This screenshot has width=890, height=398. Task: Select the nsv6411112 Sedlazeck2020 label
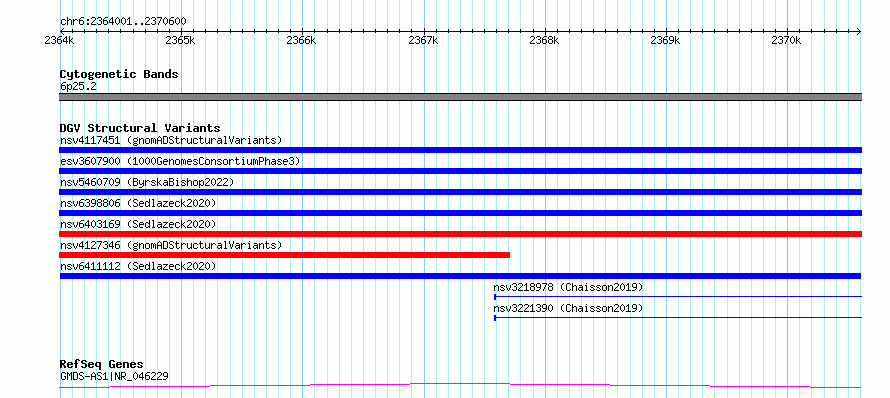[x=138, y=266]
